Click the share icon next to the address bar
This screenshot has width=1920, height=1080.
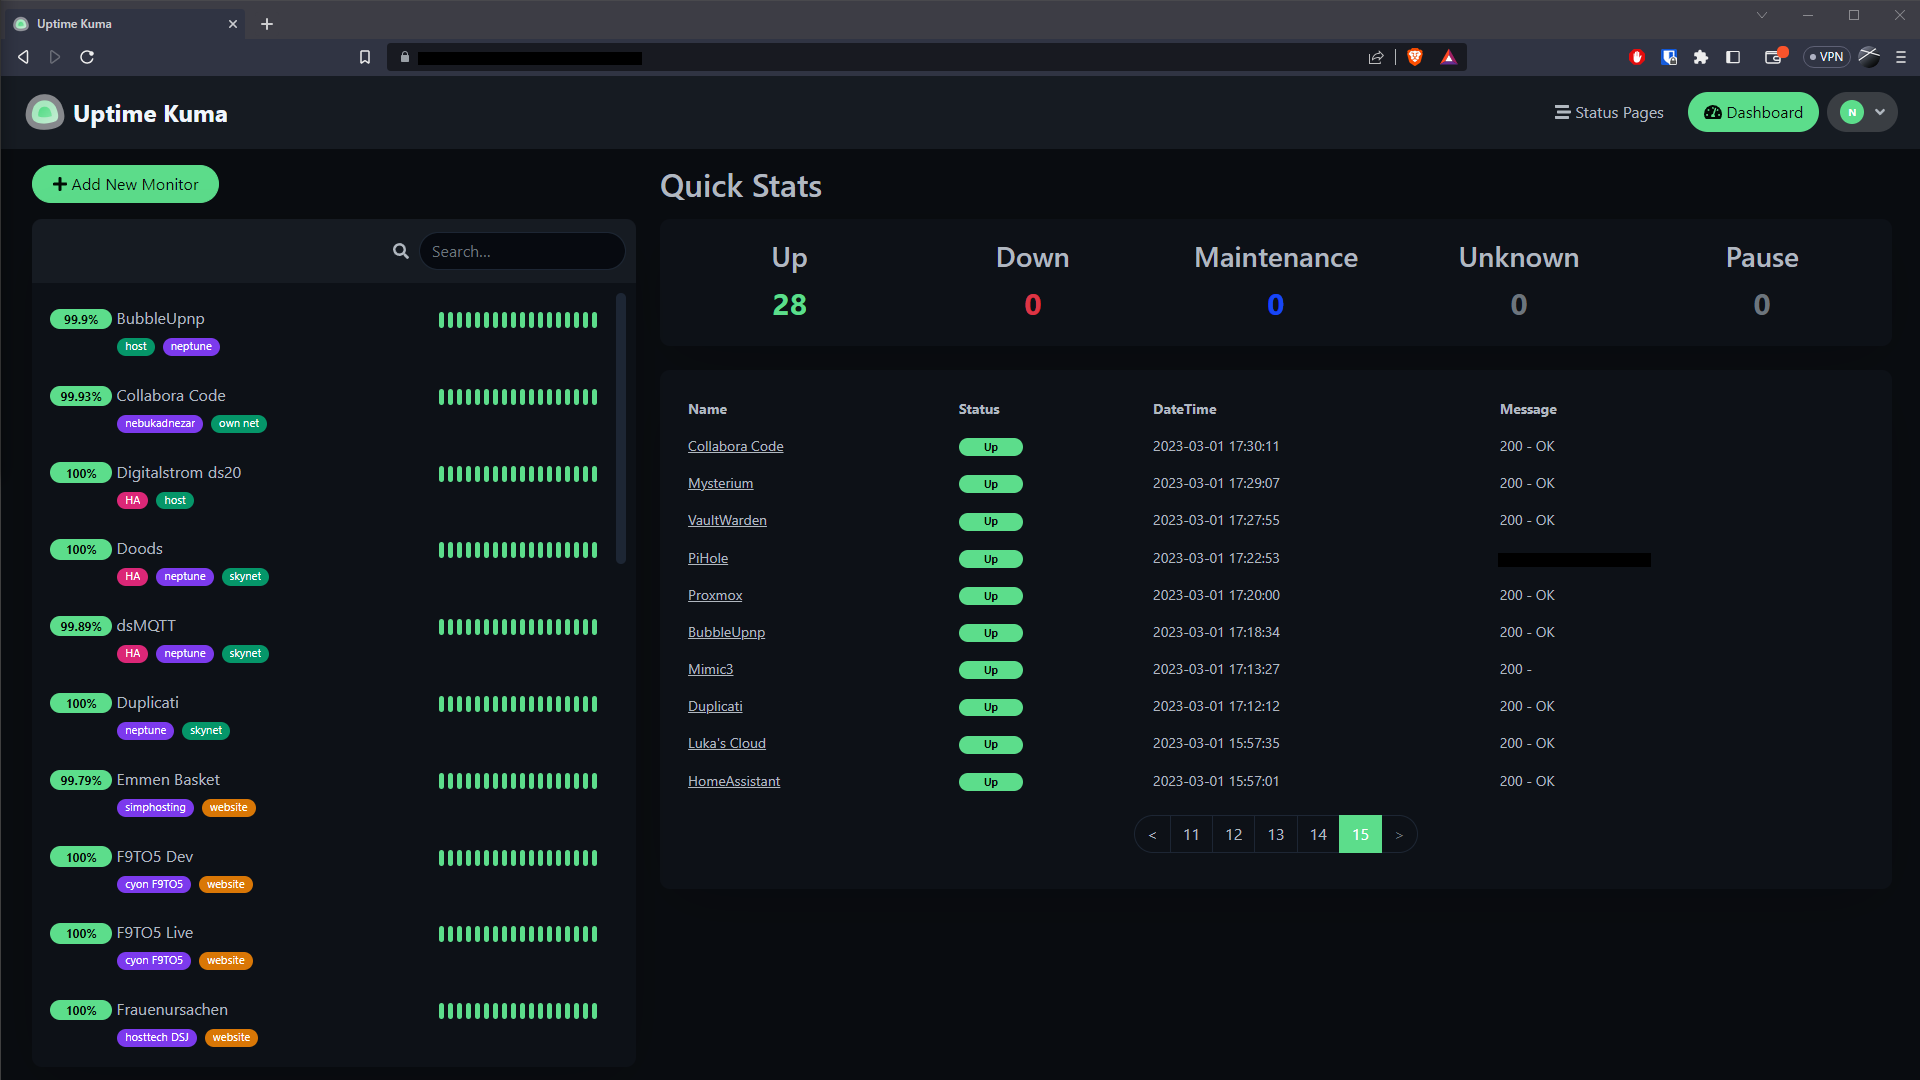[1376, 57]
